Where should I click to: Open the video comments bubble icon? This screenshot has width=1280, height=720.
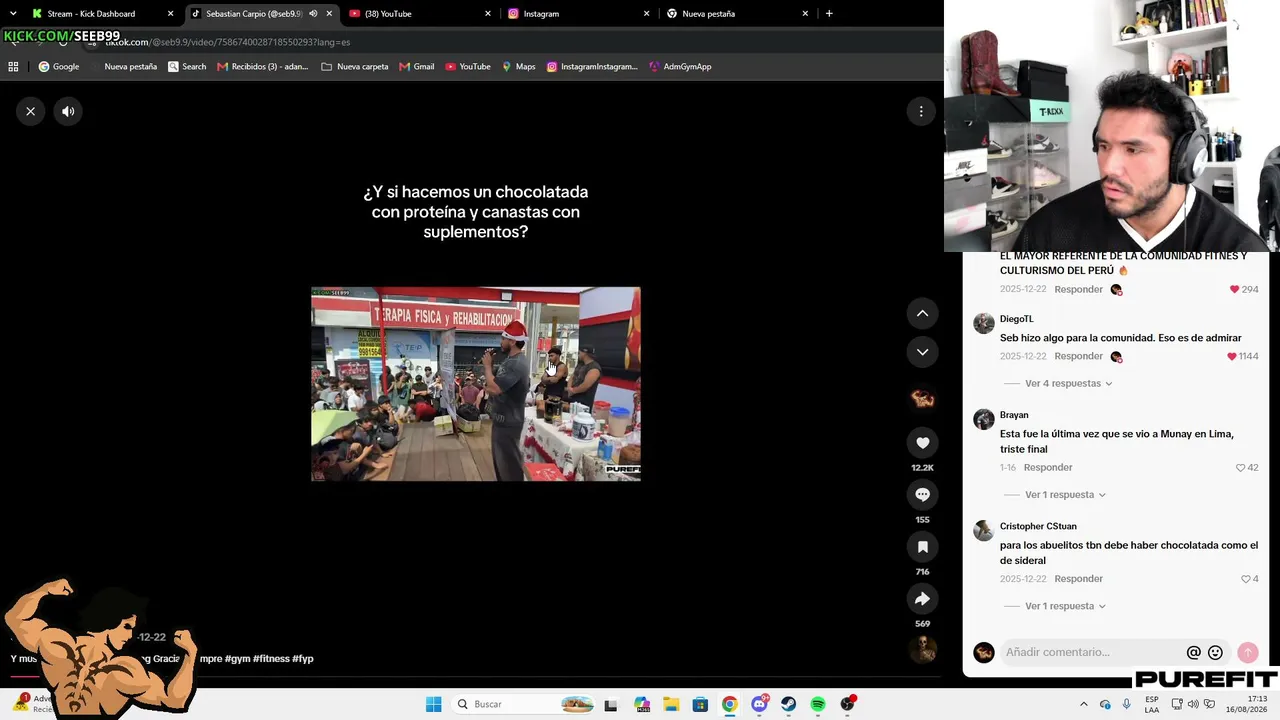click(922, 495)
